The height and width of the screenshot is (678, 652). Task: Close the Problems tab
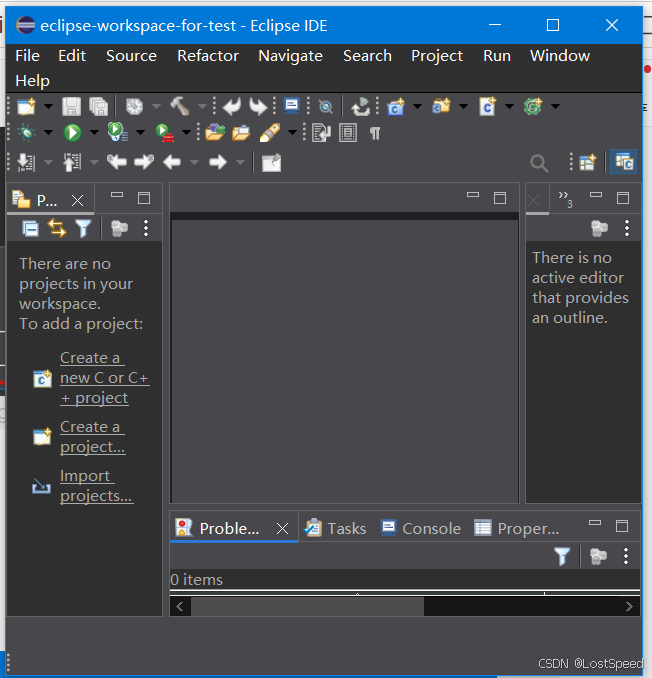282,528
